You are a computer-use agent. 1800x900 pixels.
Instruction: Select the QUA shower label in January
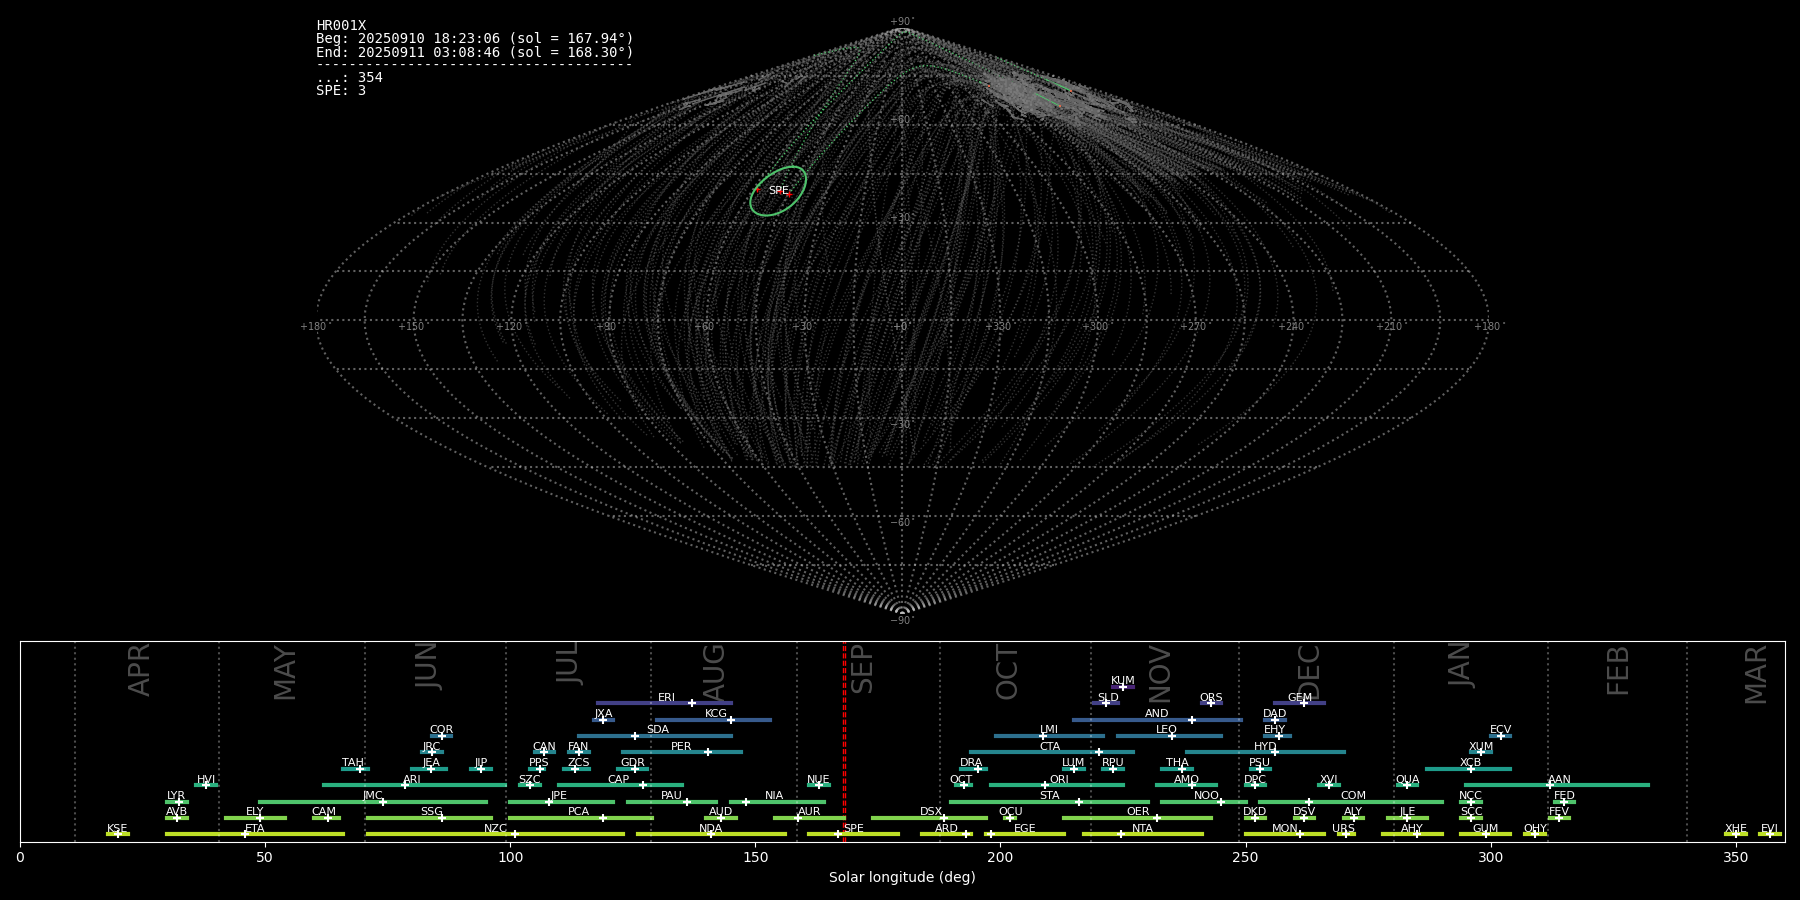click(x=1407, y=780)
